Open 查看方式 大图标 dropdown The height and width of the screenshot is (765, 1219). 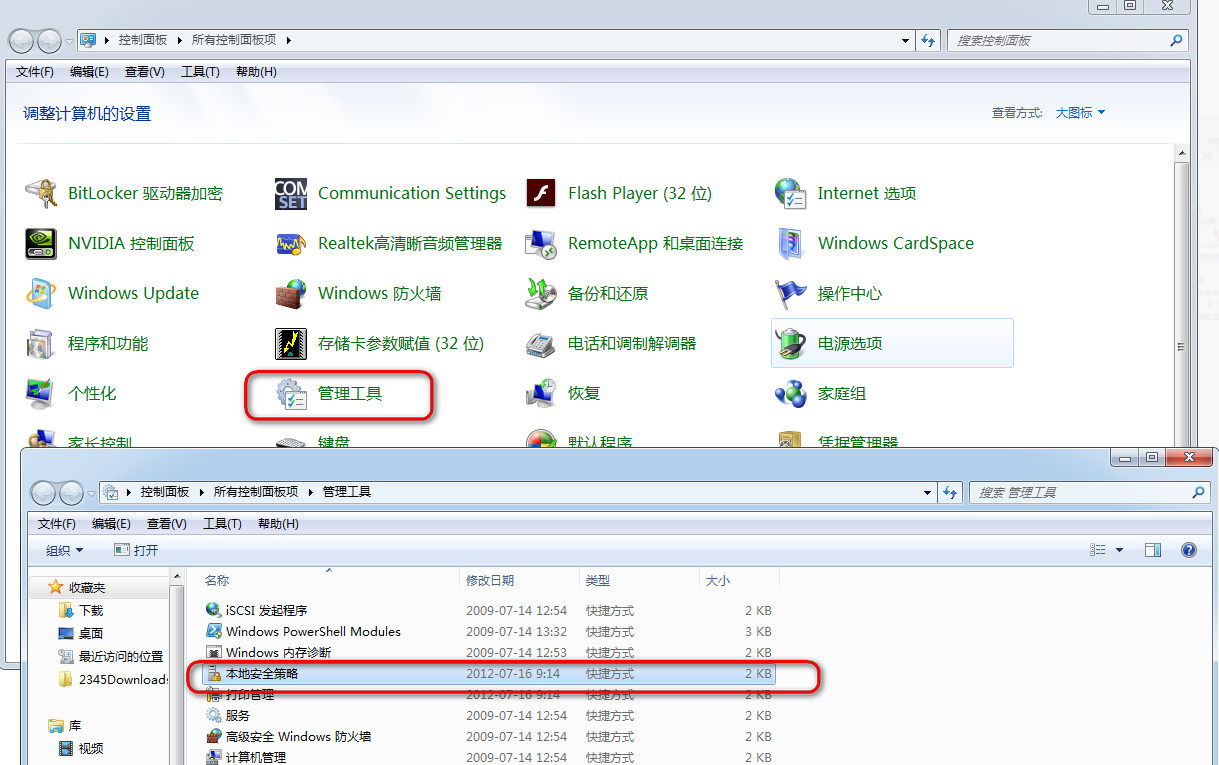click(1081, 113)
